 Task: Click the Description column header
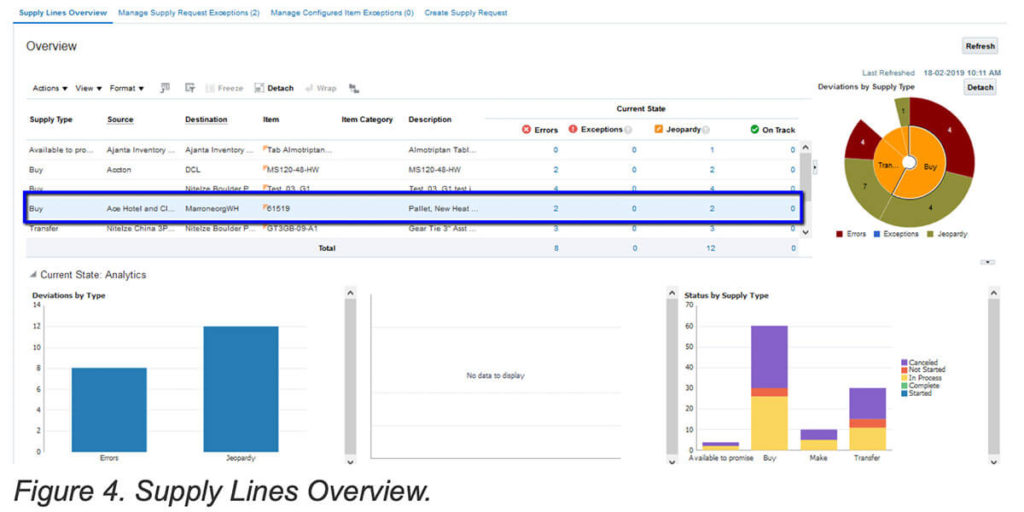(x=430, y=120)
